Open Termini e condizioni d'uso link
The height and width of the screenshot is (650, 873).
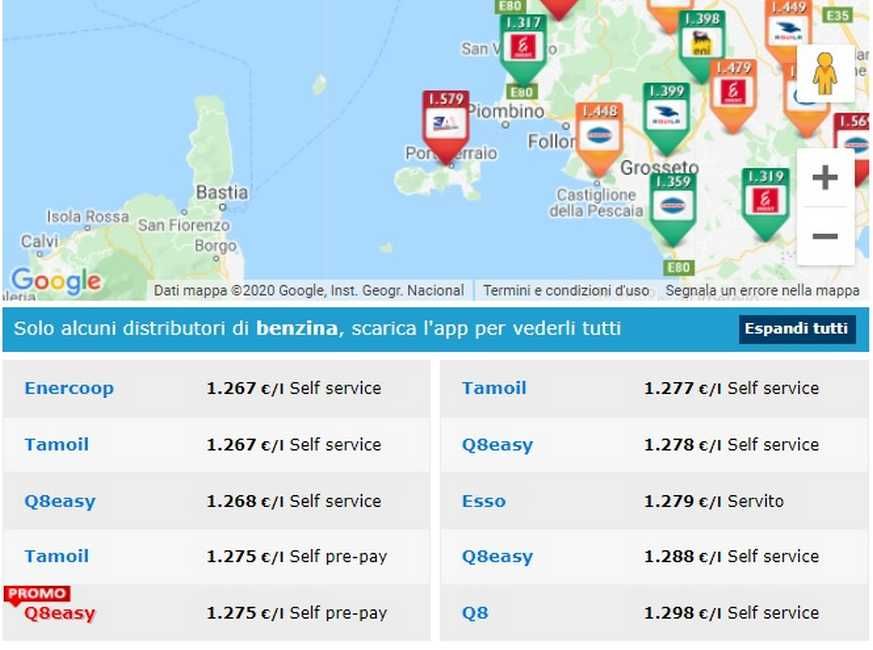566,291
